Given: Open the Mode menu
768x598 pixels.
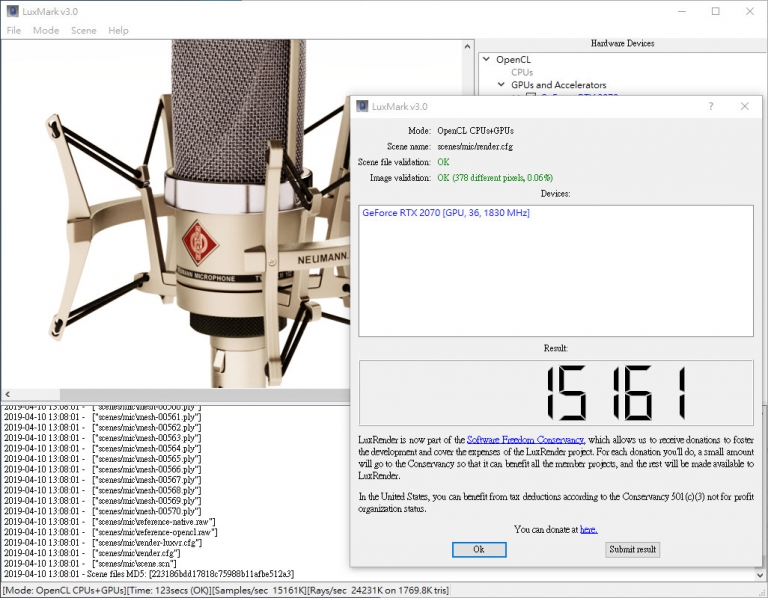Looking at the screenshot, I should pyautogui.click(x=46, y=30).
